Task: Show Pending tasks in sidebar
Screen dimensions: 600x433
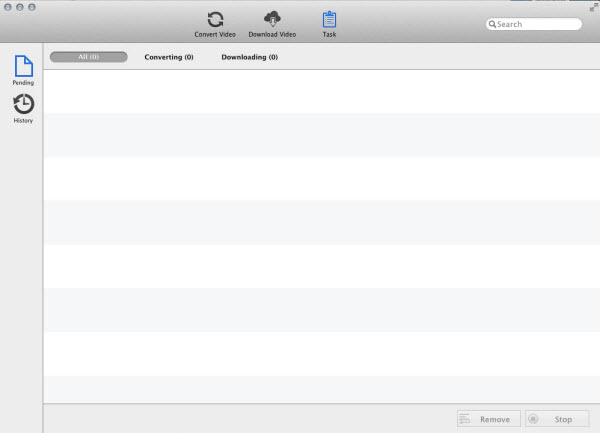Action: tap(23, 70)
